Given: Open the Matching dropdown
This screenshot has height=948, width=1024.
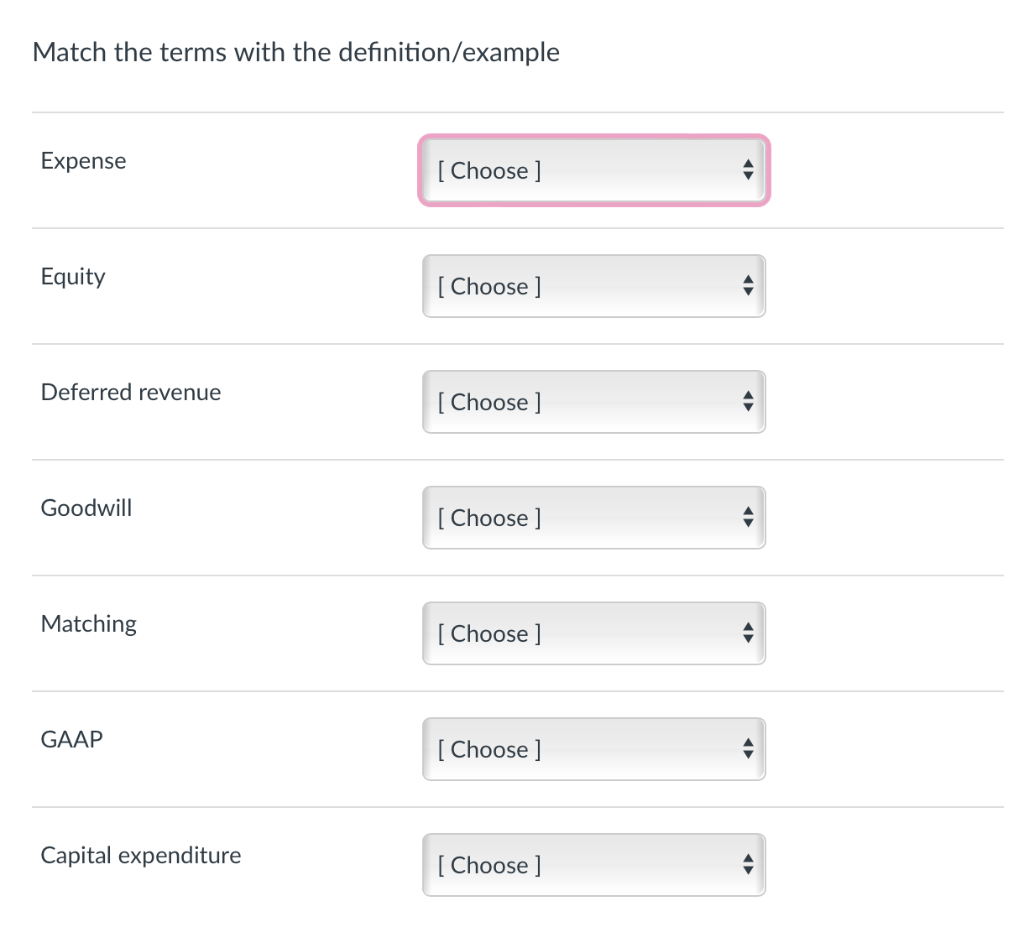Looking at the screenshot, I should point(594,633).
